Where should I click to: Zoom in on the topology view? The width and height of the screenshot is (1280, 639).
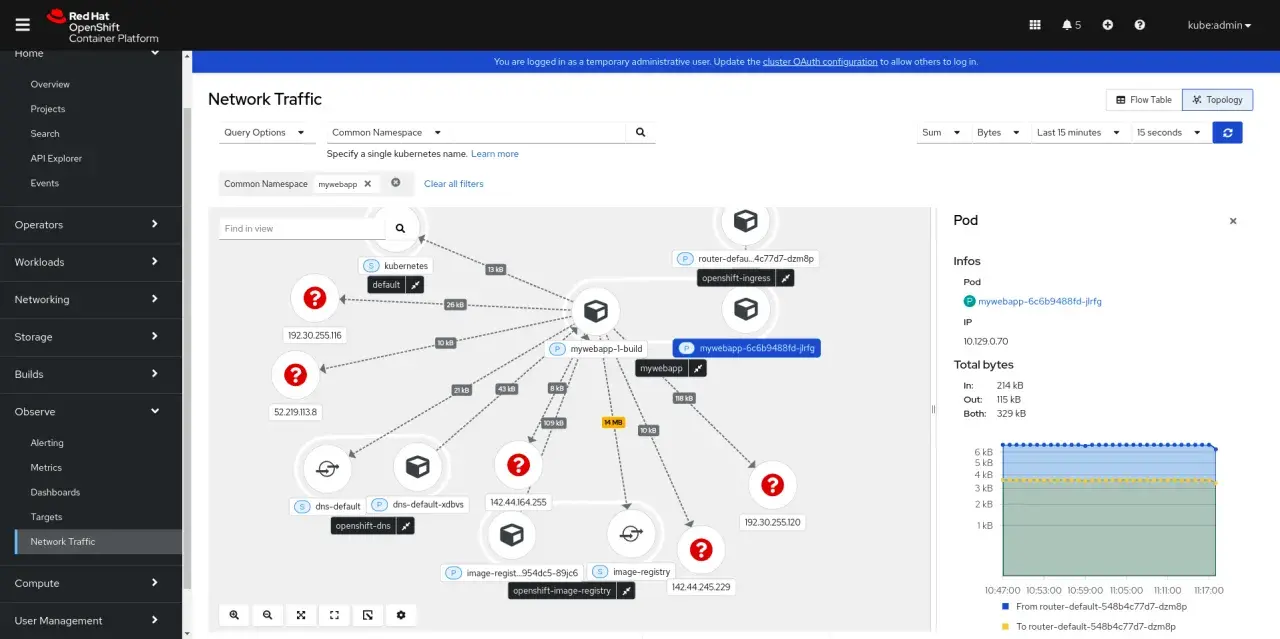tap(234, 615)
